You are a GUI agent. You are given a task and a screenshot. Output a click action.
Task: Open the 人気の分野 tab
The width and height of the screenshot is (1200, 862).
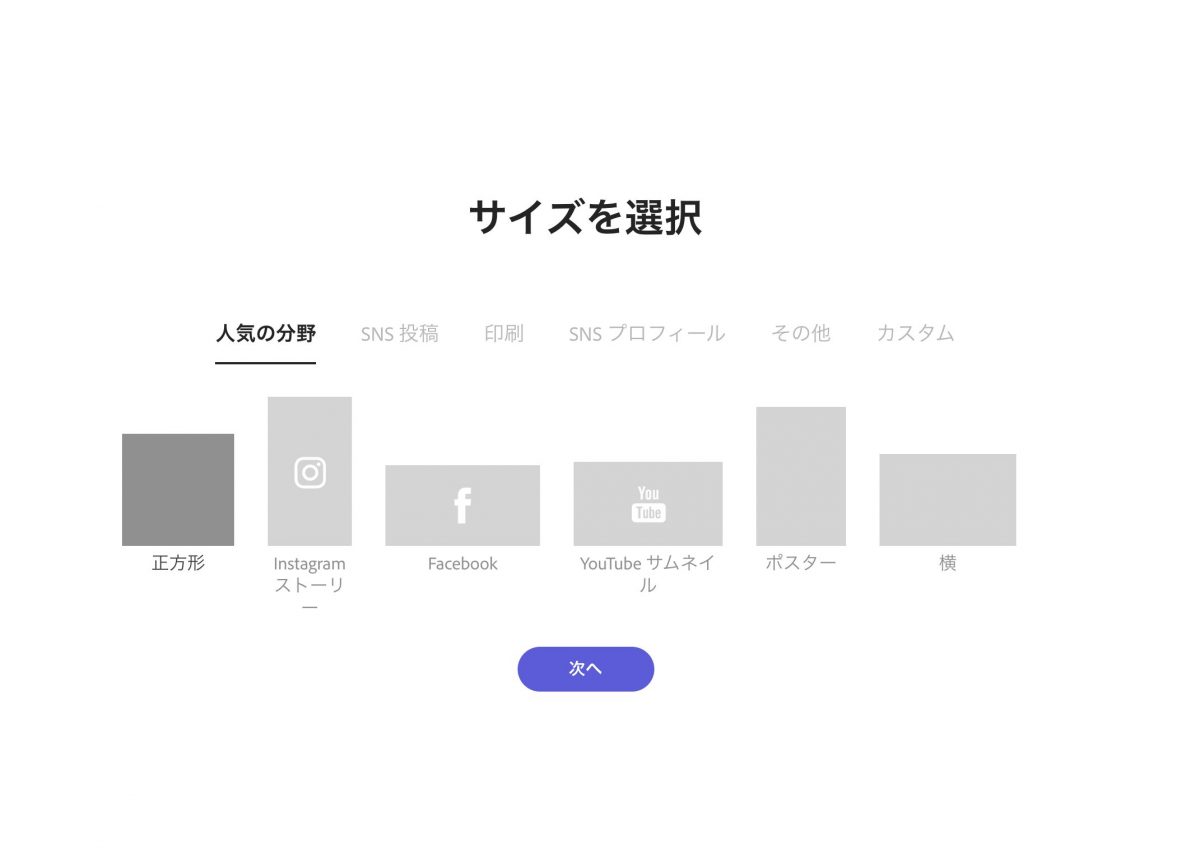pyautogui.click(x=265, y=333)
